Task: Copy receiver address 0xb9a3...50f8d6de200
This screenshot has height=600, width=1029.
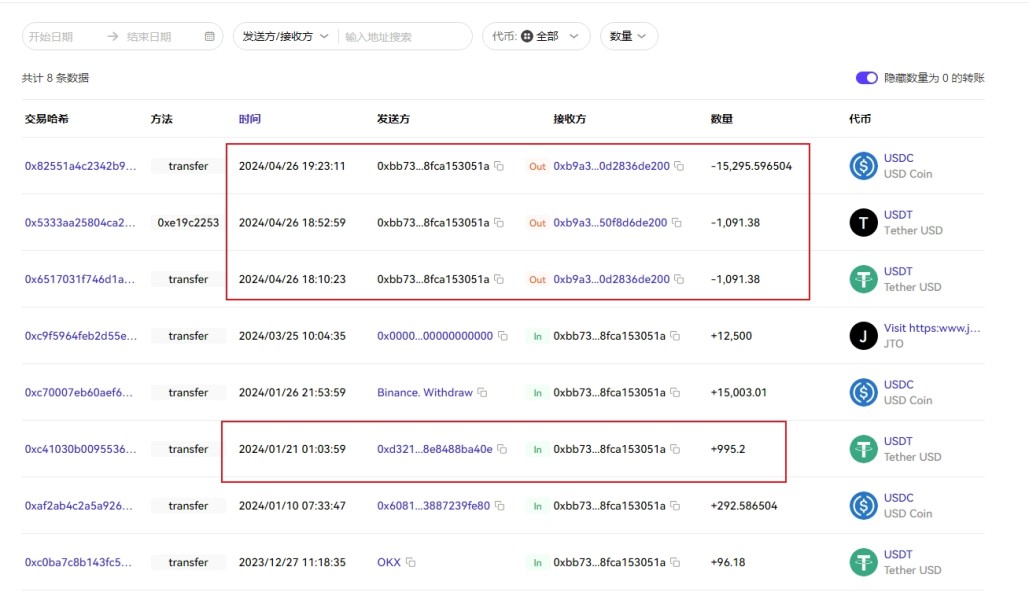Action: click(677, 223)
